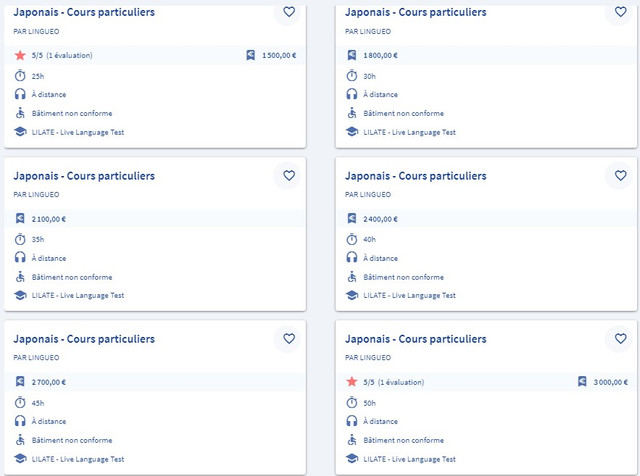Favorite the 1 800,00 € course with heart icon
This screenshot has height=476, width=640.
[x=620, y=12]
